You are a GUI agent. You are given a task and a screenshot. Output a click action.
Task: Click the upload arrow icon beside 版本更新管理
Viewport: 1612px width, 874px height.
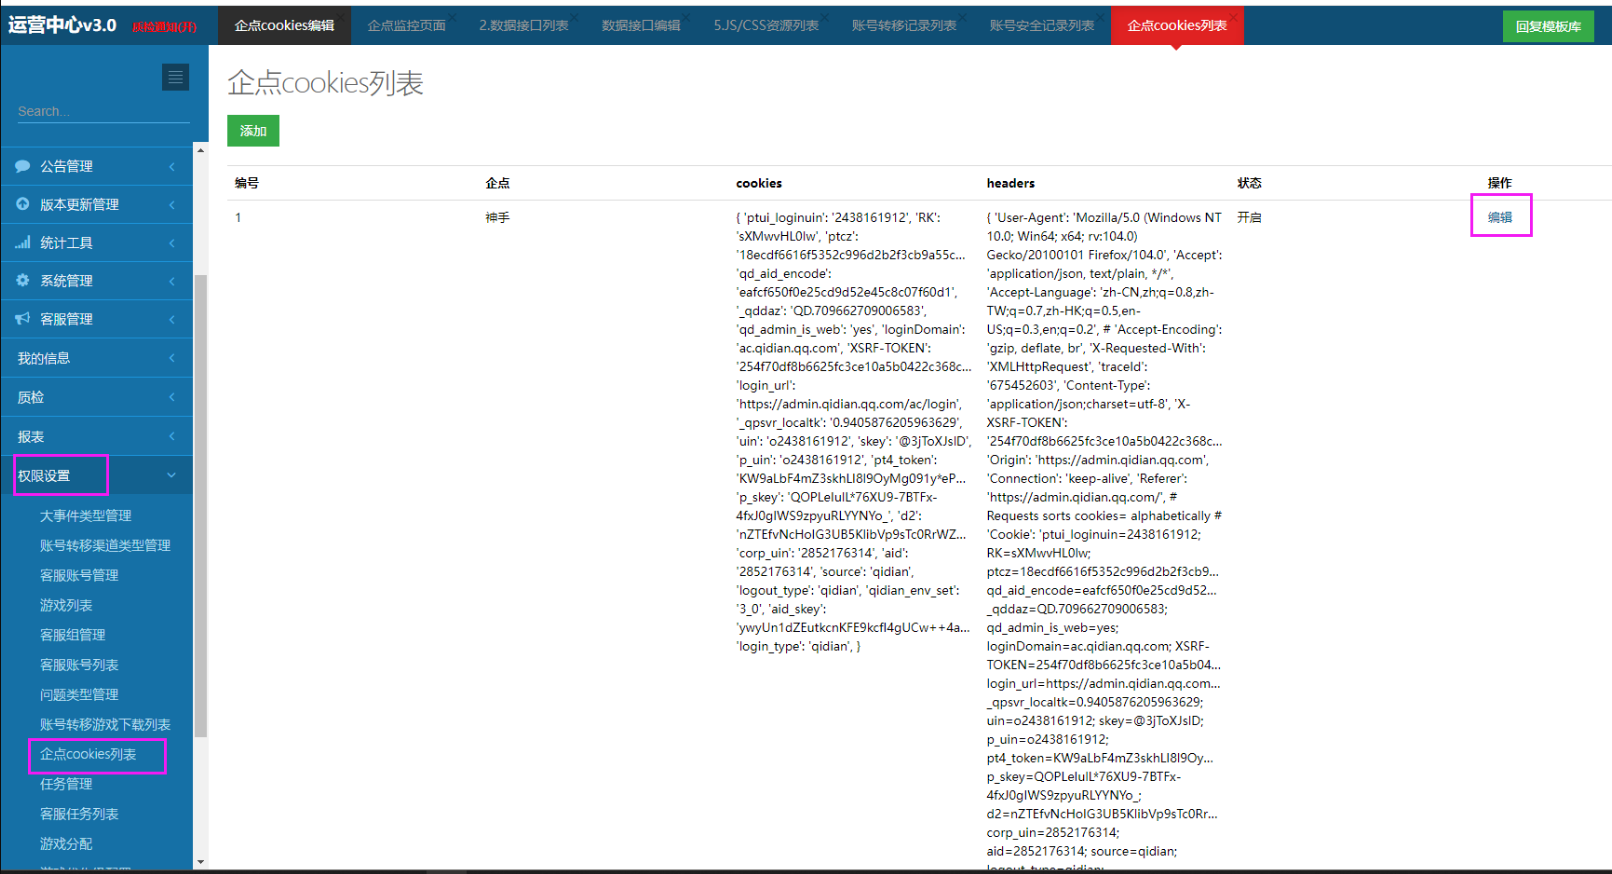pyautogui.click(x=23, y=204)
